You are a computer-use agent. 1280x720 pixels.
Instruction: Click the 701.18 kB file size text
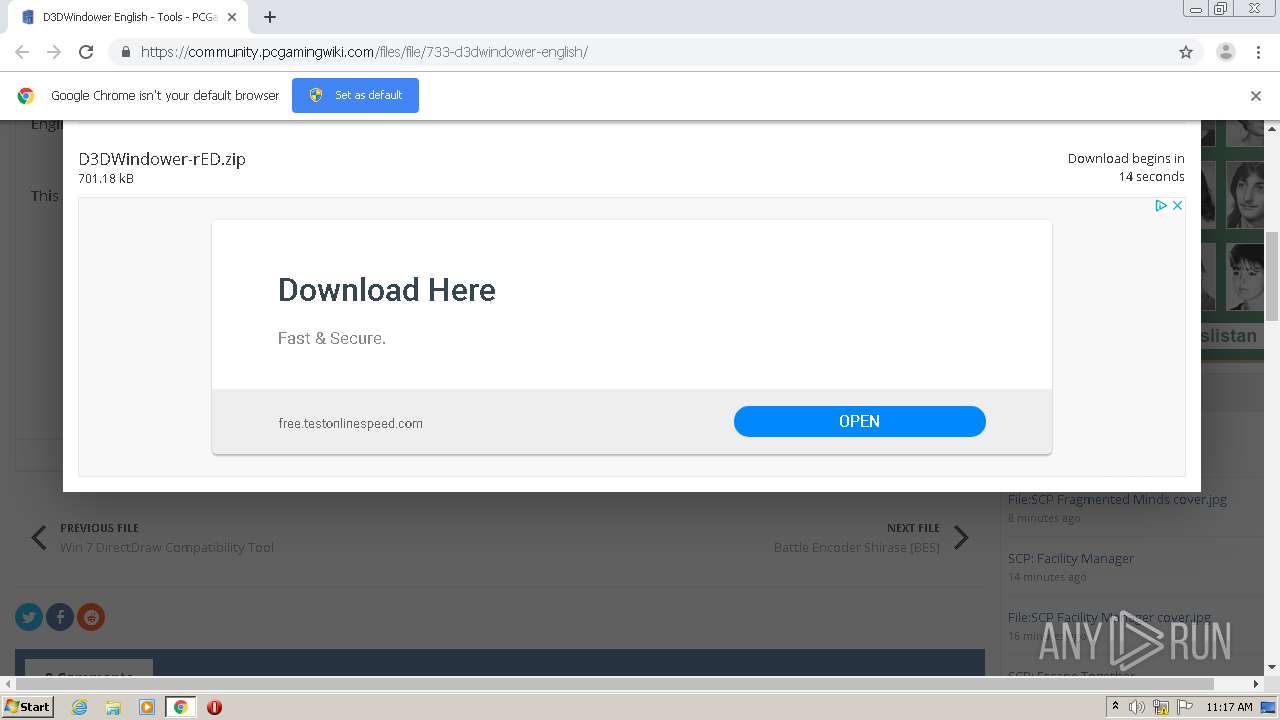coord(106,179)
